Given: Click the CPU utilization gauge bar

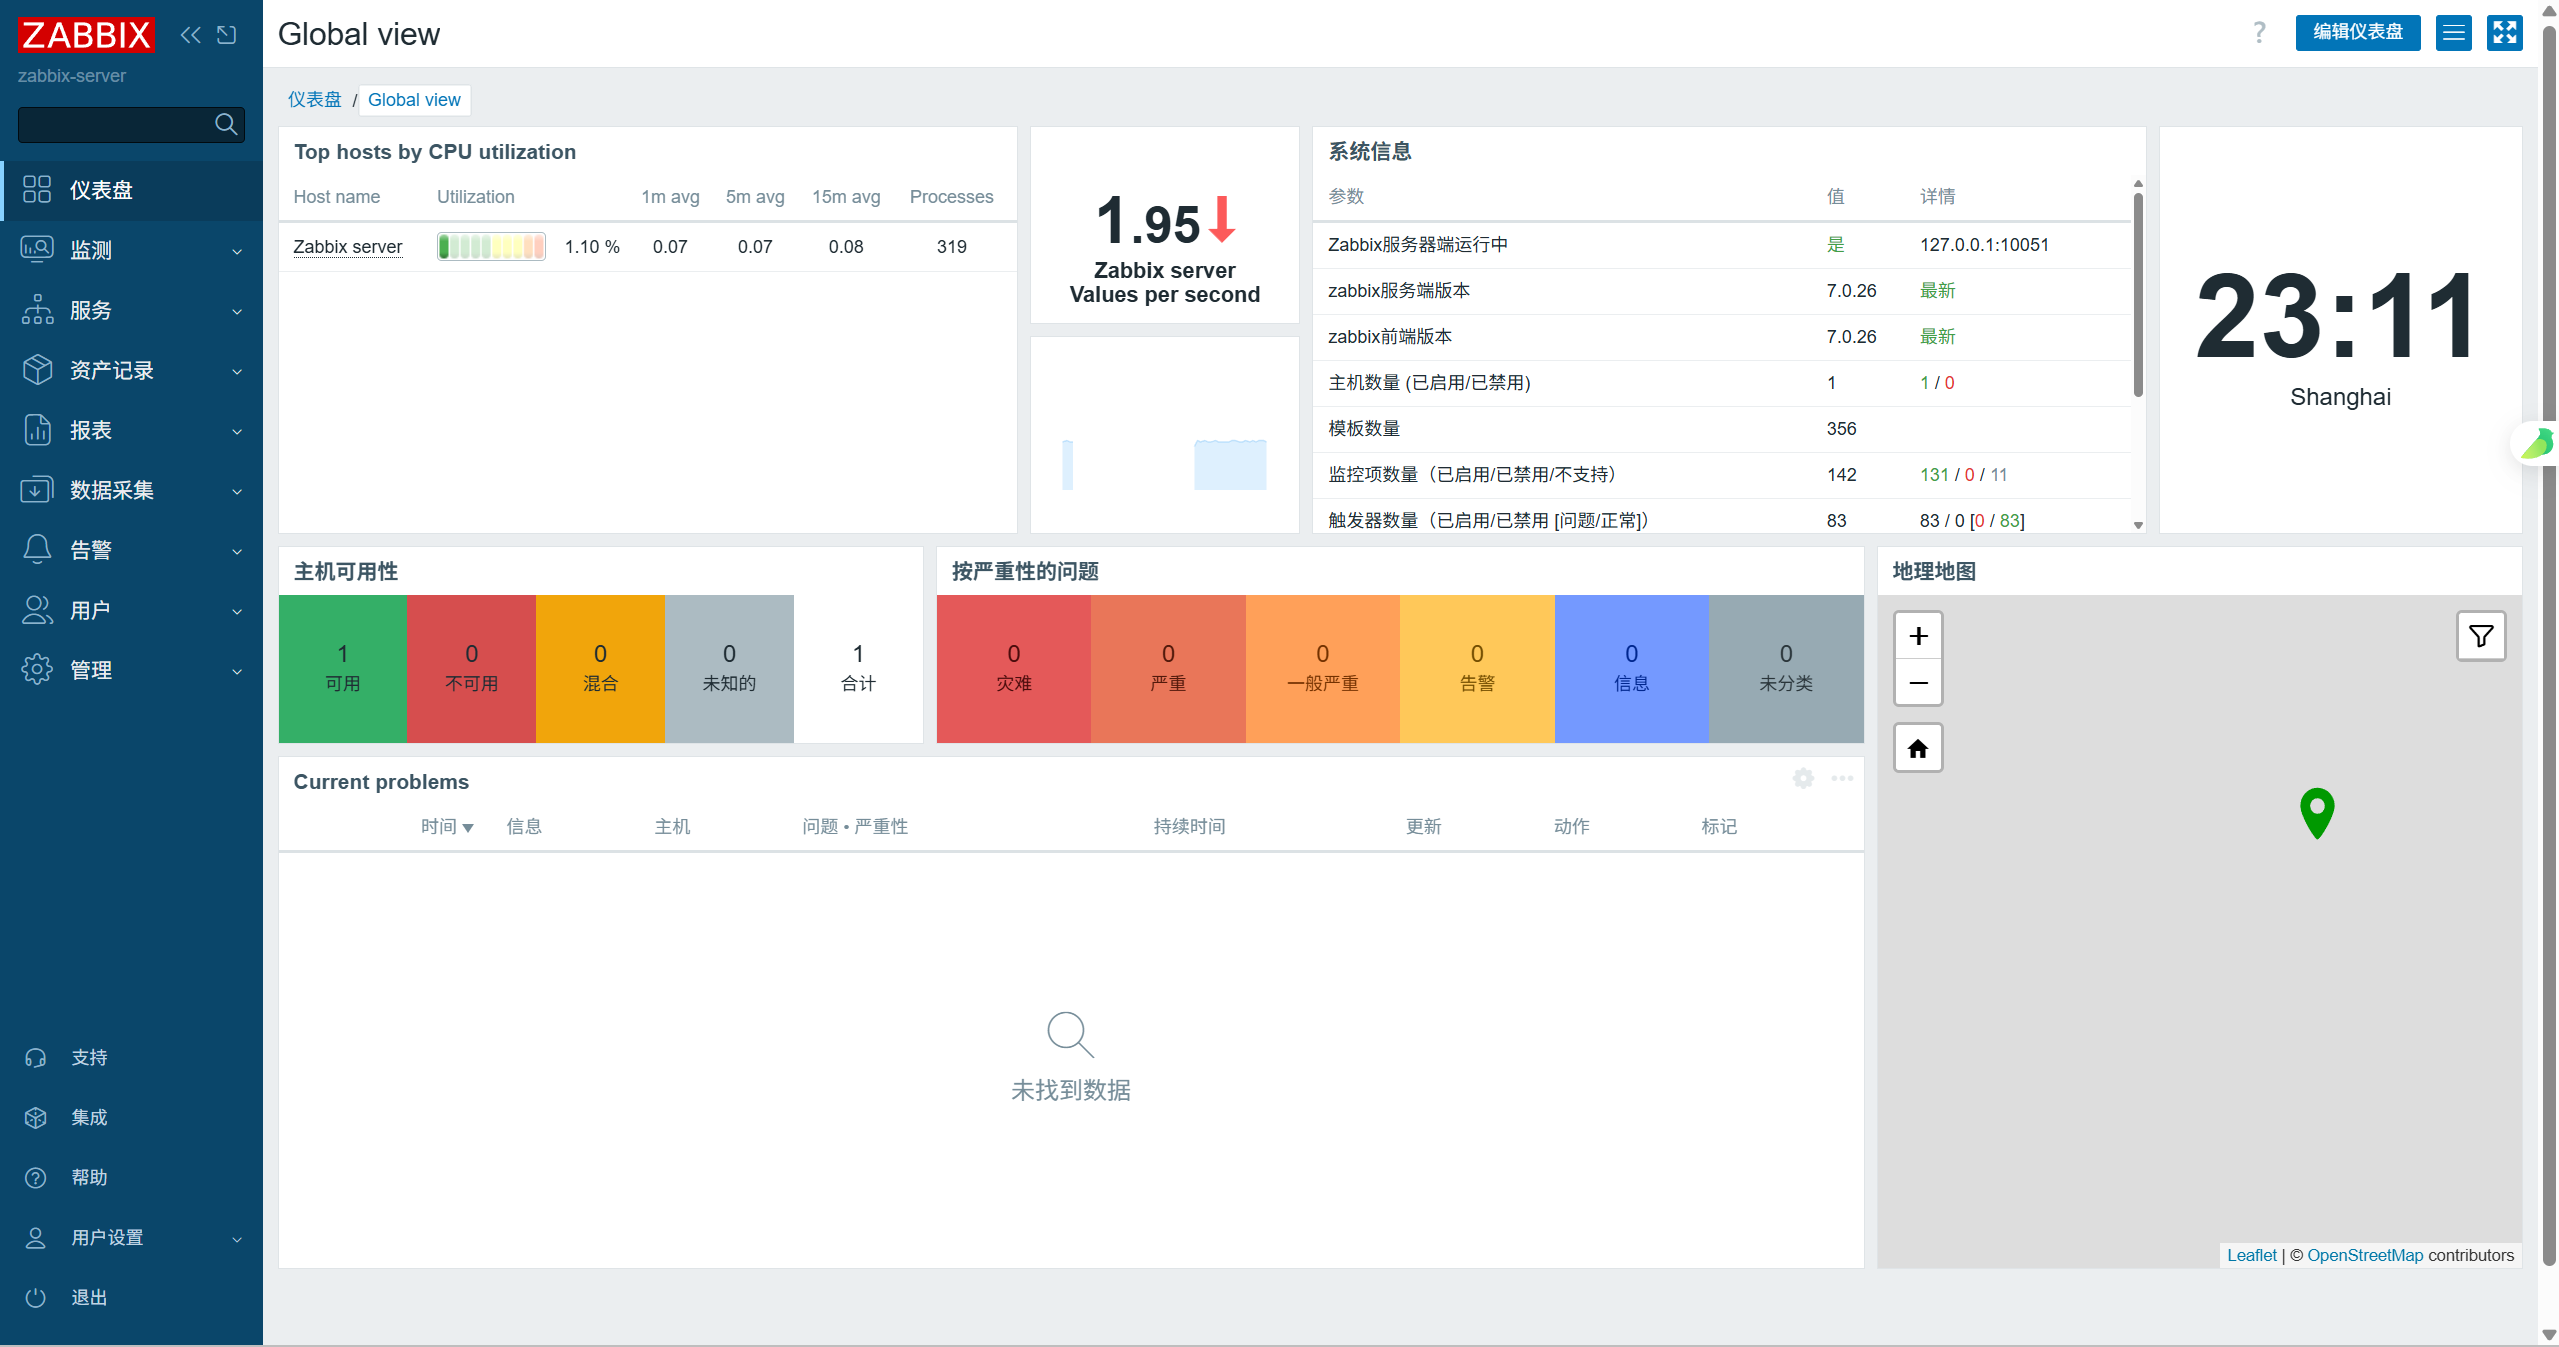Looking at the screenshot, I should [x=491, y=246].
